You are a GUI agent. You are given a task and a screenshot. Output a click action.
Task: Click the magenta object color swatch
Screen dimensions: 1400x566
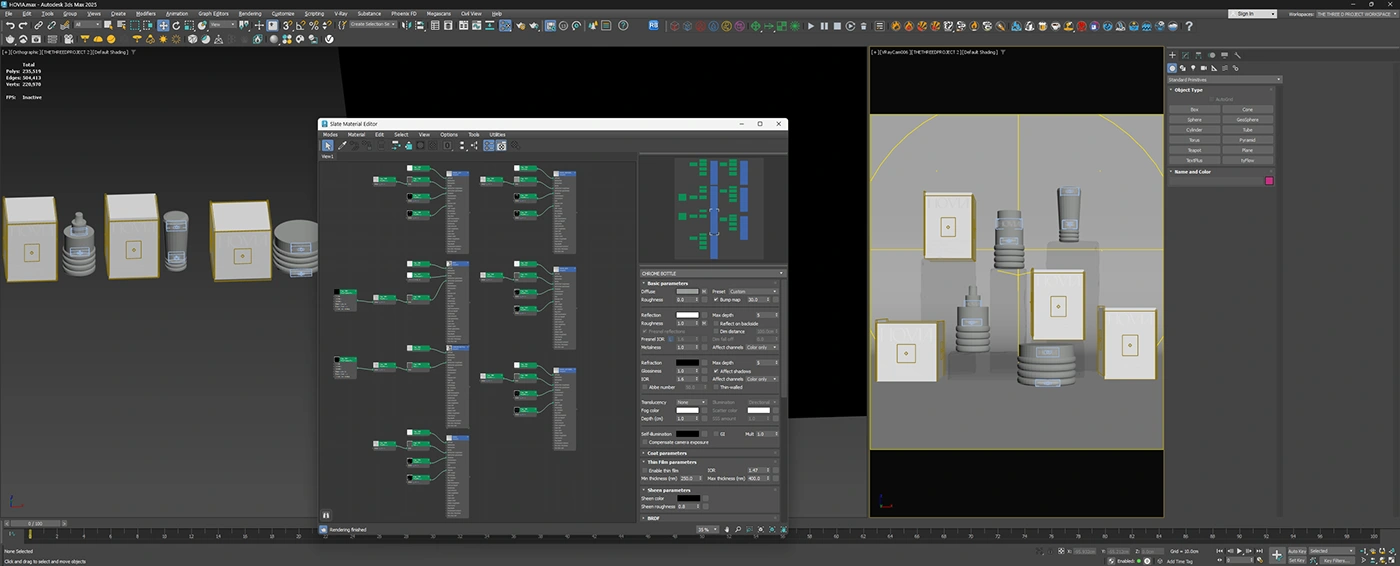click(x=1269, y=181)
